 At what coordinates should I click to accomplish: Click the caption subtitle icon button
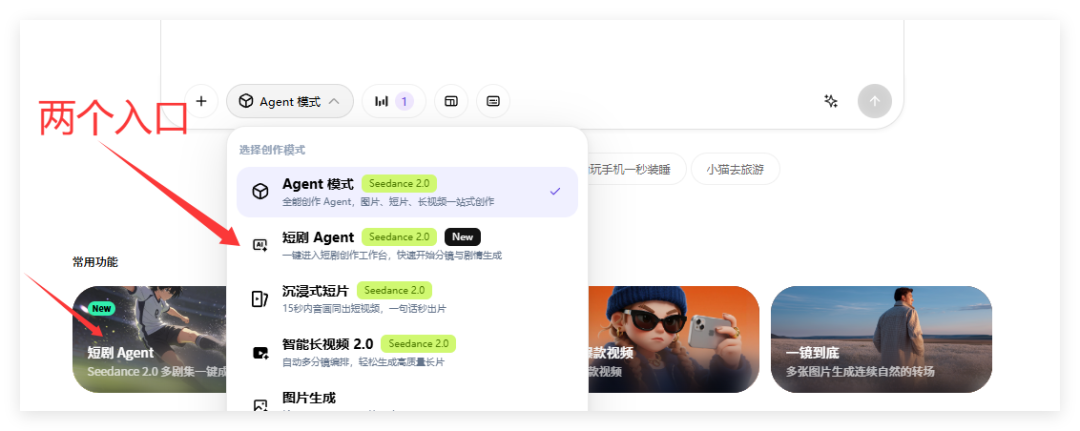tap(493, 101)
